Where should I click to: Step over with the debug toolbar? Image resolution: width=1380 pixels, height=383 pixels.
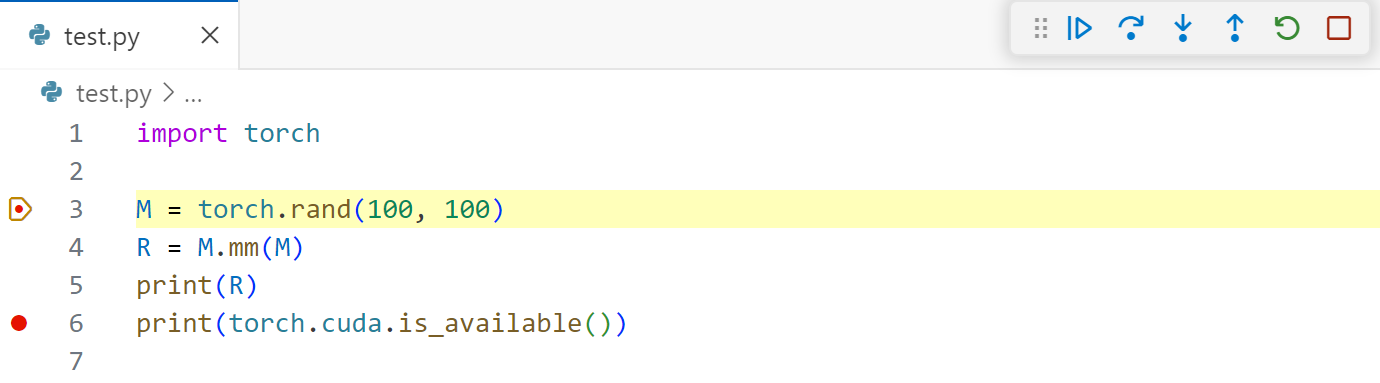pyautogui.click(x=1131, y=28)
